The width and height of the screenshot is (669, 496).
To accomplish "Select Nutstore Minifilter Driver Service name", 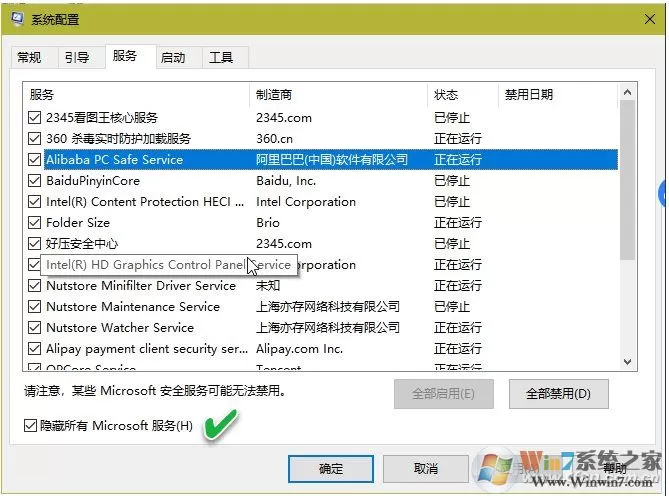I will [x=141, y=286].
